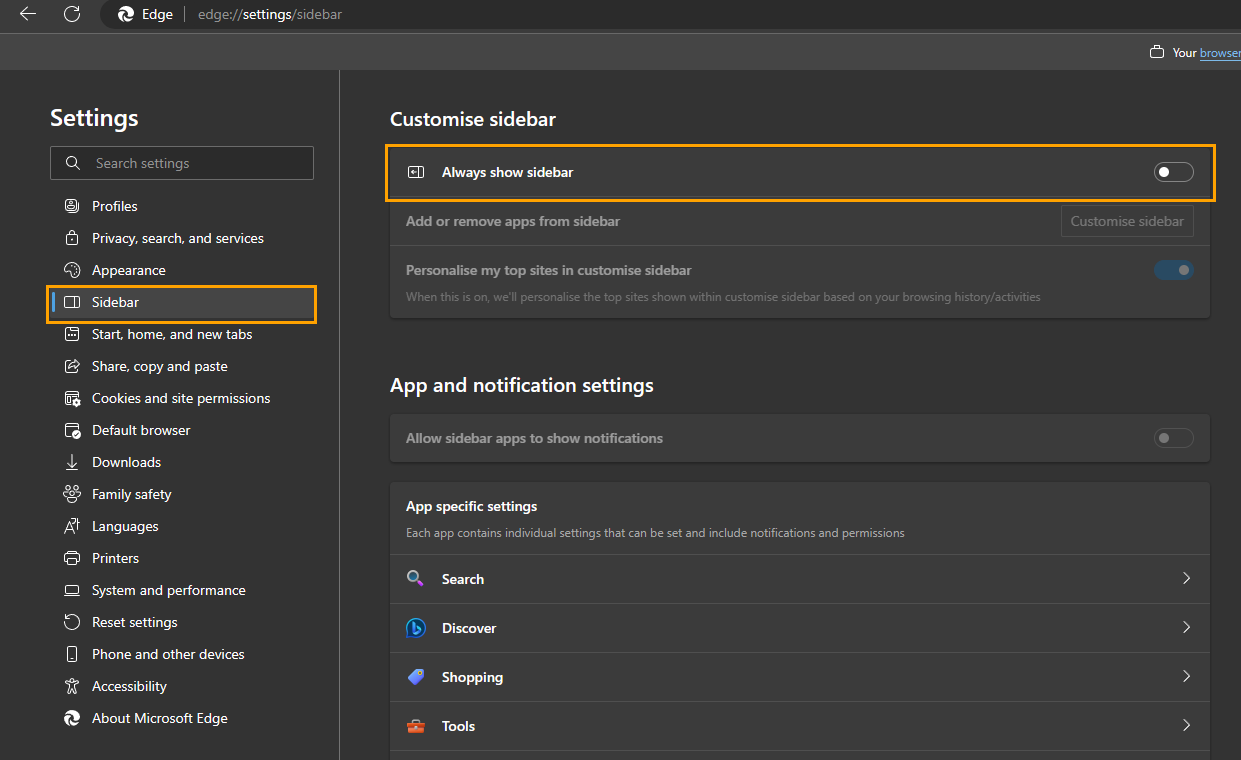This screenshot has height=760, width=1241.
Task: Click the Search settings input field
Action: click(182, 163)
